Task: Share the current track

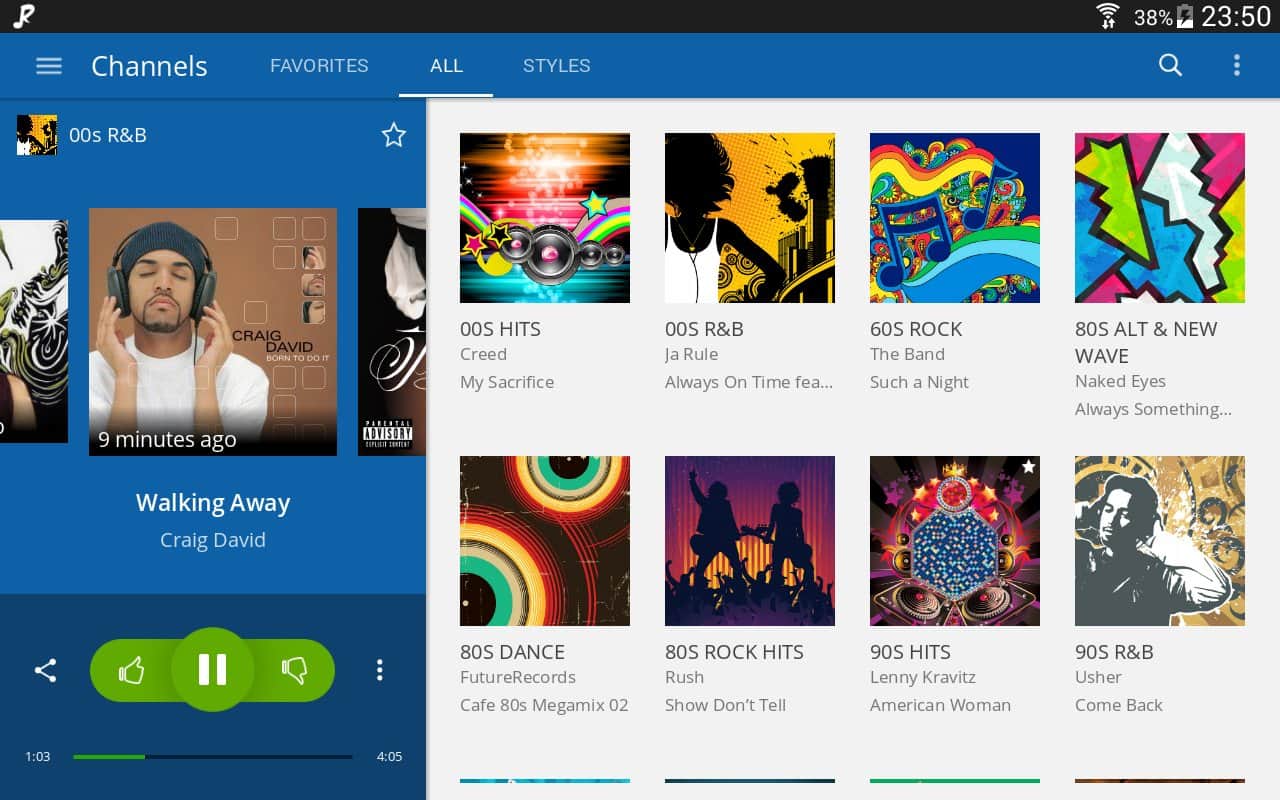Action: pyautogui.click(x=45, y=670)
